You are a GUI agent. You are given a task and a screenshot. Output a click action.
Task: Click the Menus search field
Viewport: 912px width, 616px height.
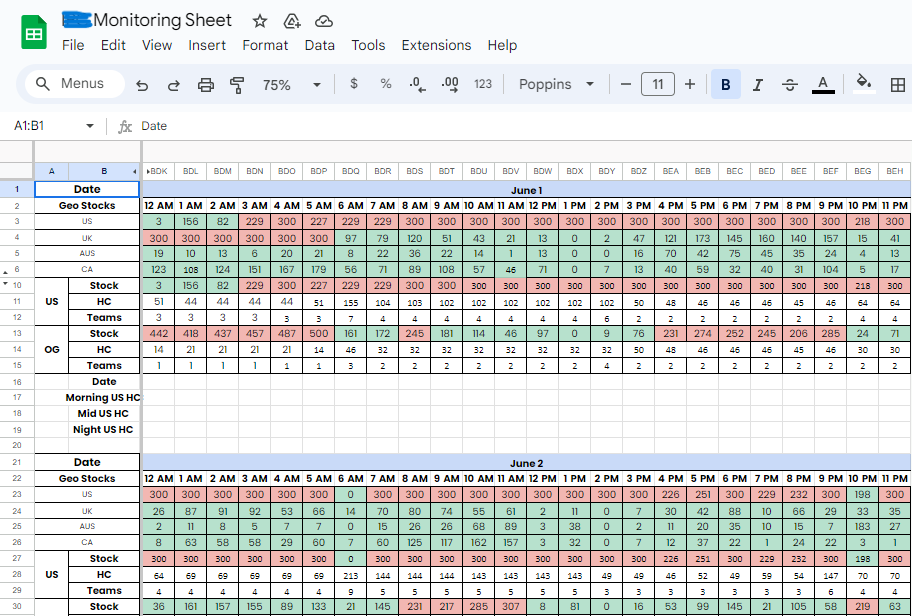[x=74, y=84]
